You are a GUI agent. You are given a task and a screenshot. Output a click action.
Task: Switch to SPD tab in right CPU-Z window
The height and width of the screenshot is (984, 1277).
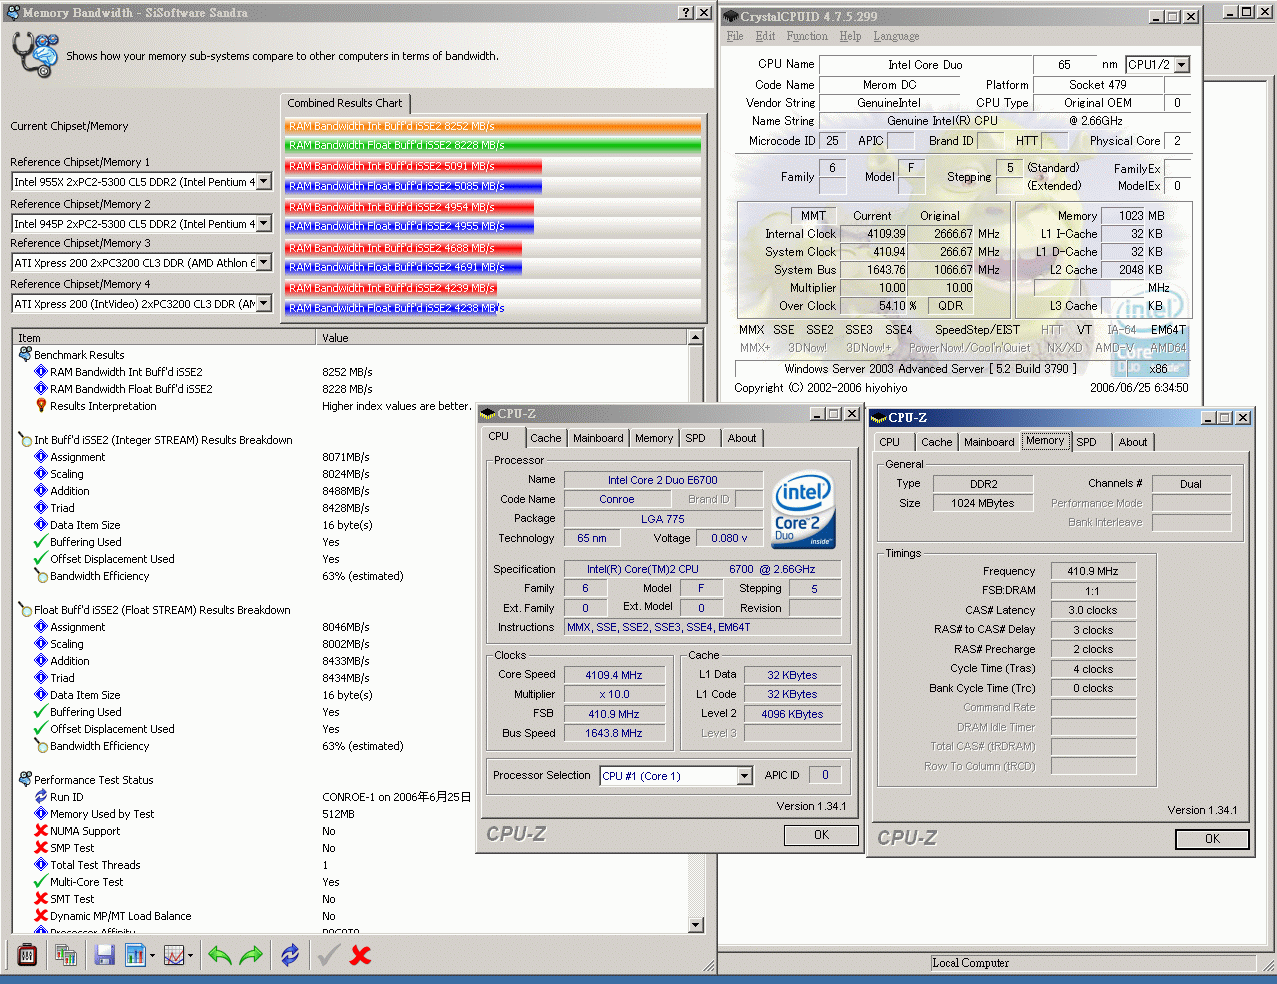tap(1086, 442)
